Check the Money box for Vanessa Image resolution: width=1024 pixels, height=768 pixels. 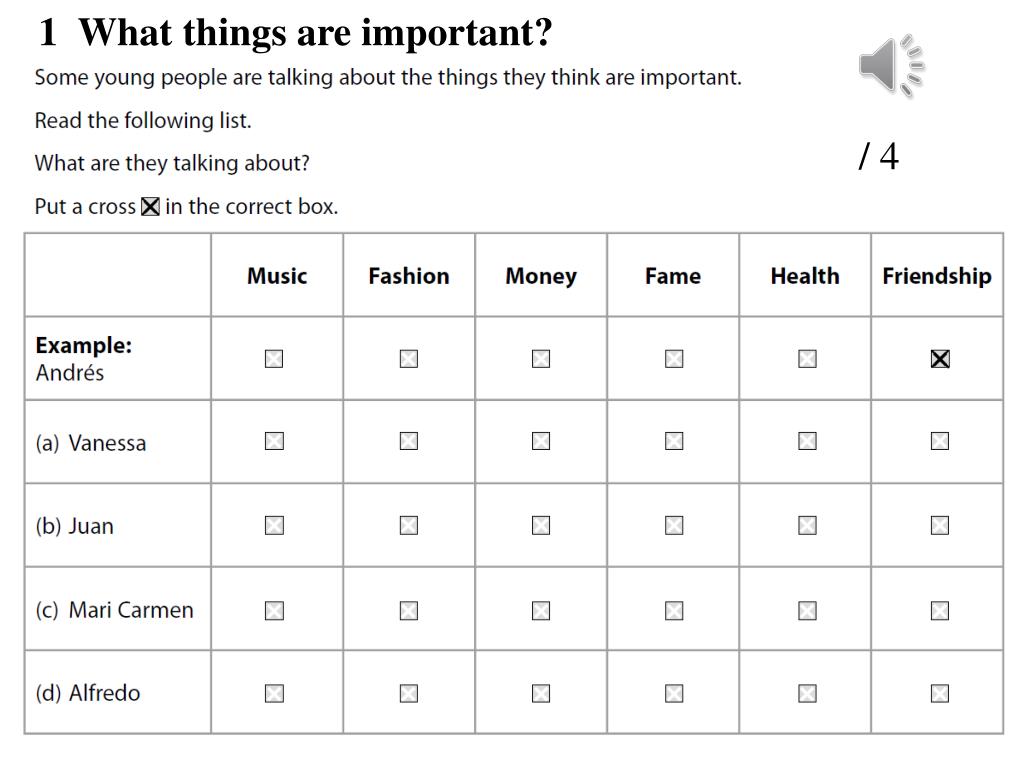(x=541, y=441)
